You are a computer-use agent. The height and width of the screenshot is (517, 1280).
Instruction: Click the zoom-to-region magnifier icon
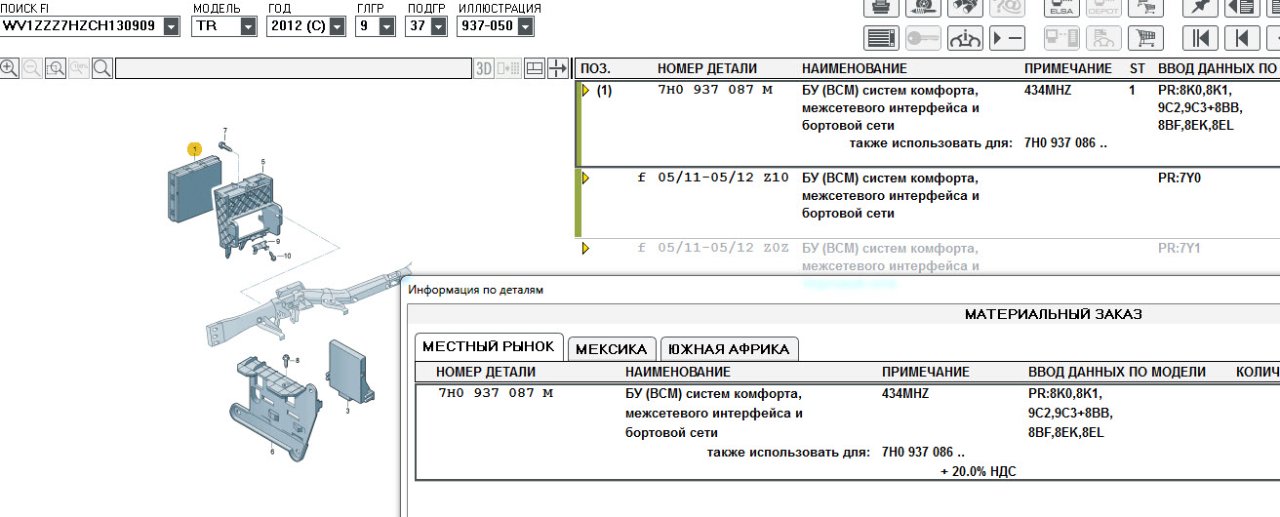pyautogui.click(x=55, y=68)
